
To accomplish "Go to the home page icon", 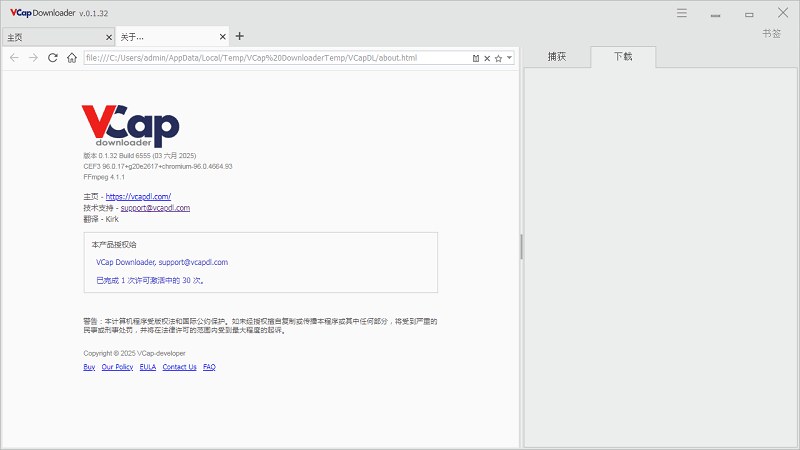I will click(72, 58).
